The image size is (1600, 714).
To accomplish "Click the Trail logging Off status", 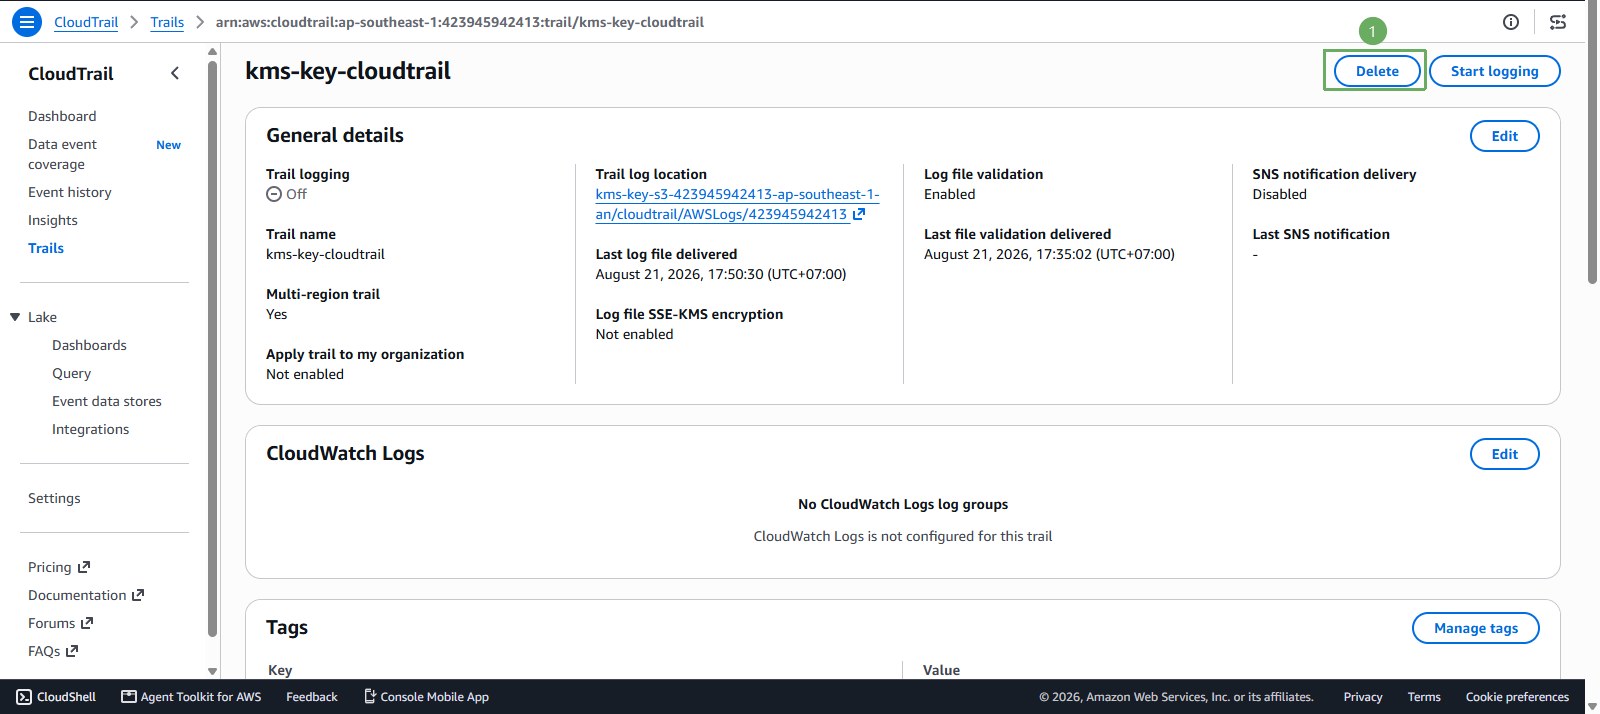I will point(287,194).
